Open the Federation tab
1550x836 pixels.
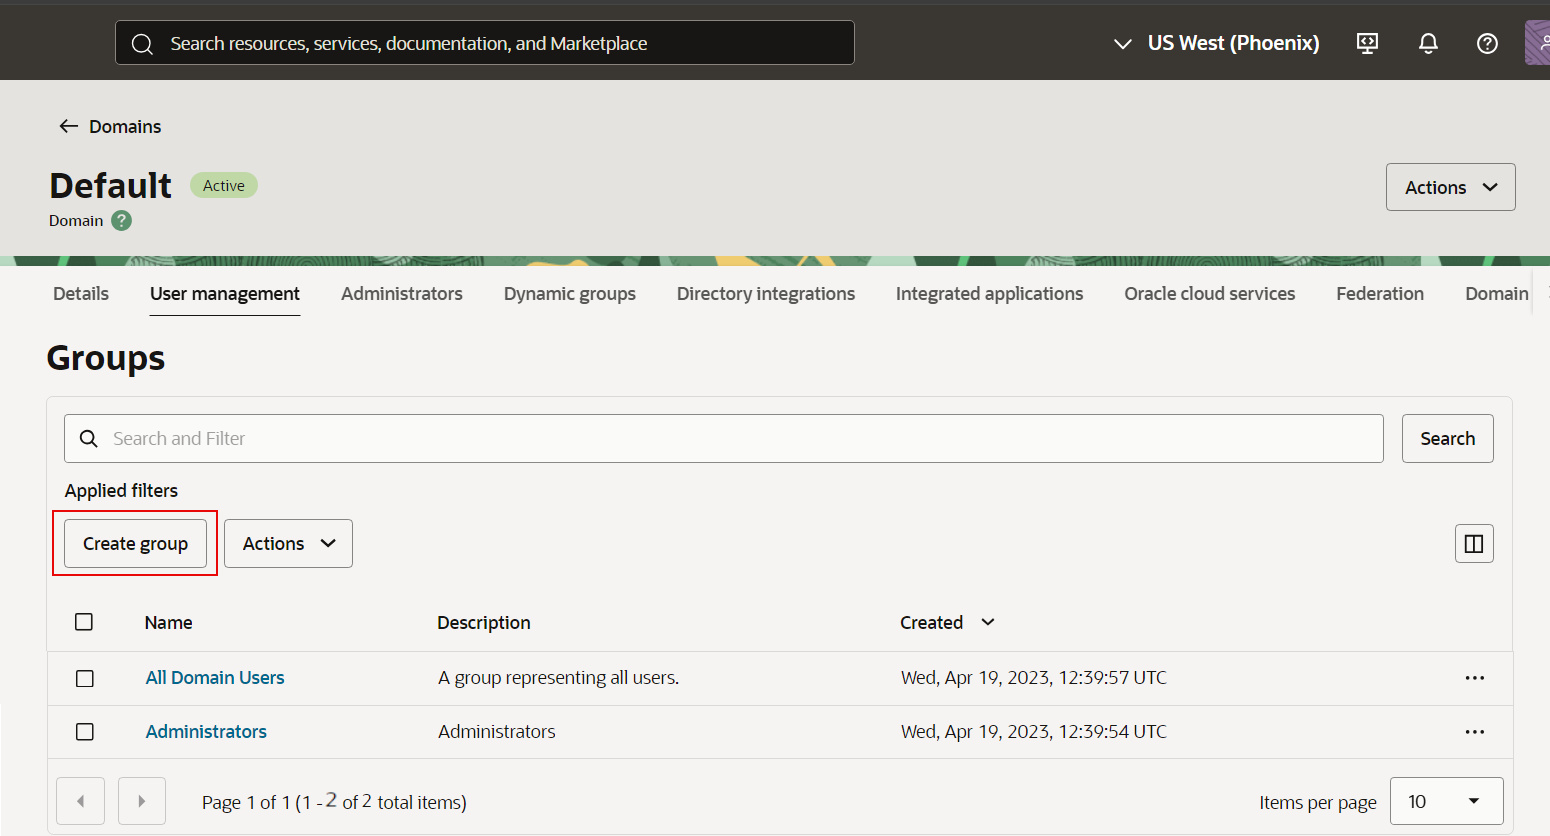pos(1379,294)
